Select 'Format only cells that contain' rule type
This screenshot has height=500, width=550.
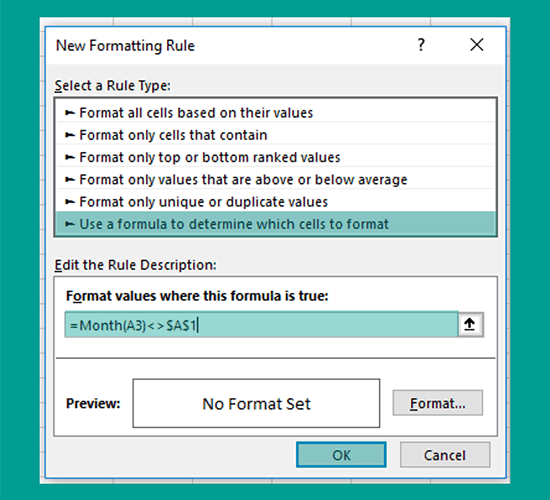tap(275, 135)
